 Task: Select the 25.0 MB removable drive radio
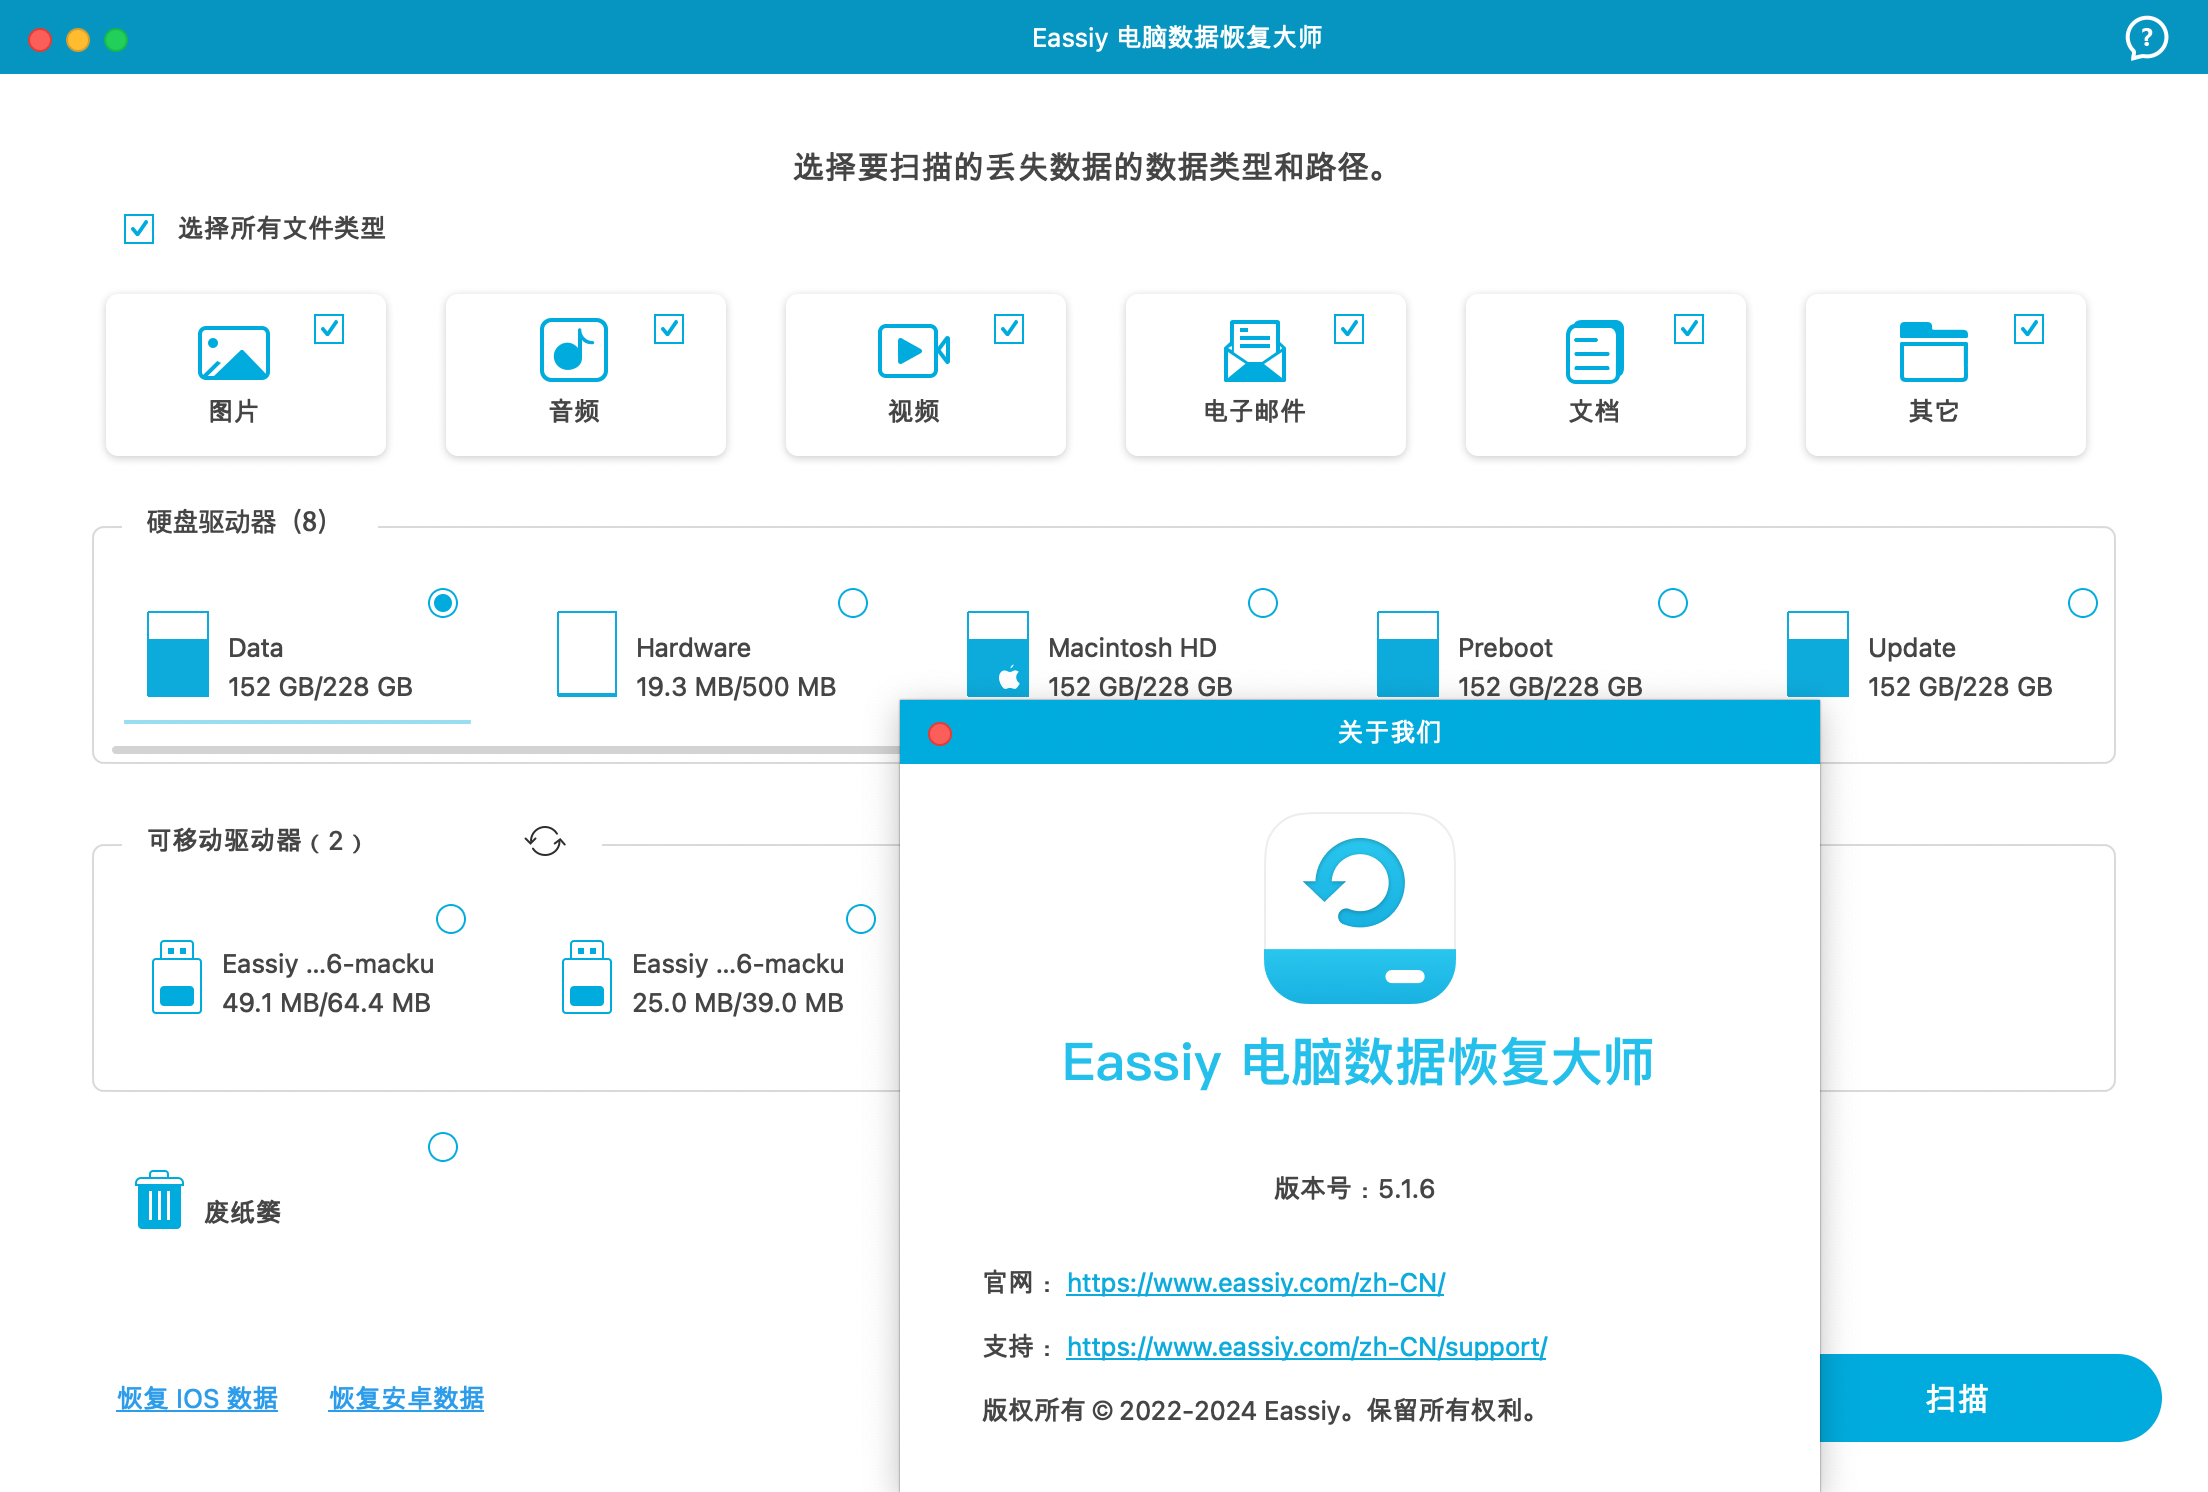[861, 919]
